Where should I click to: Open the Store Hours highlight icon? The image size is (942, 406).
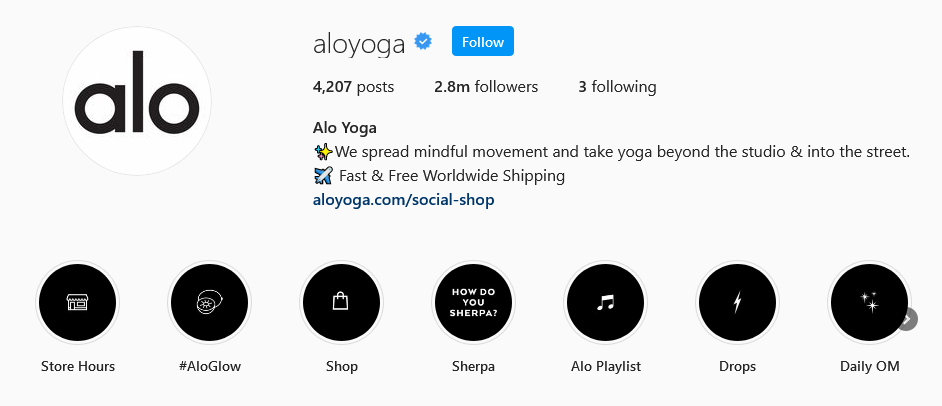point(77,302)
